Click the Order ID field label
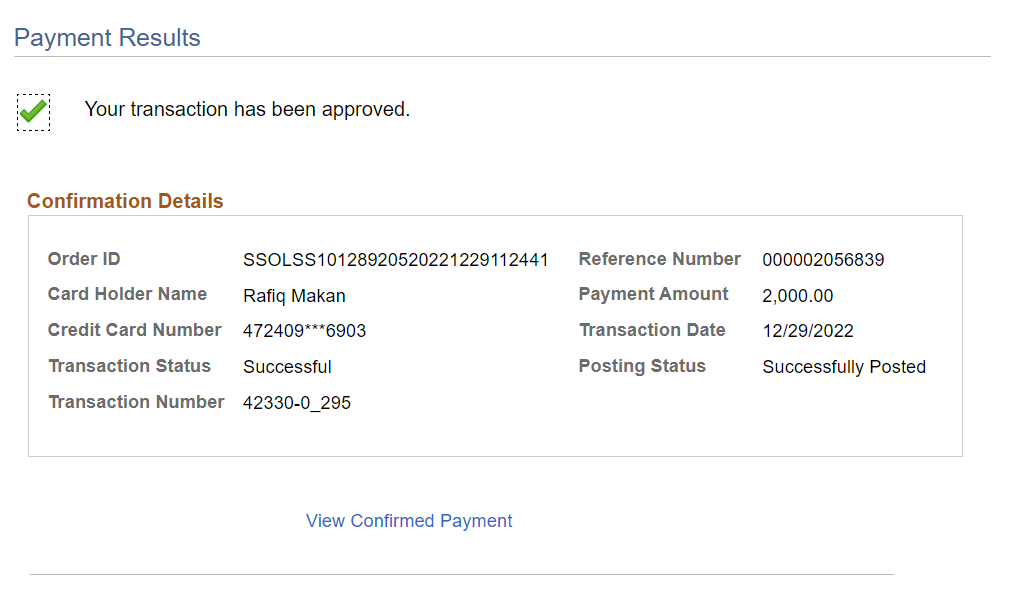 pos(84,259)
